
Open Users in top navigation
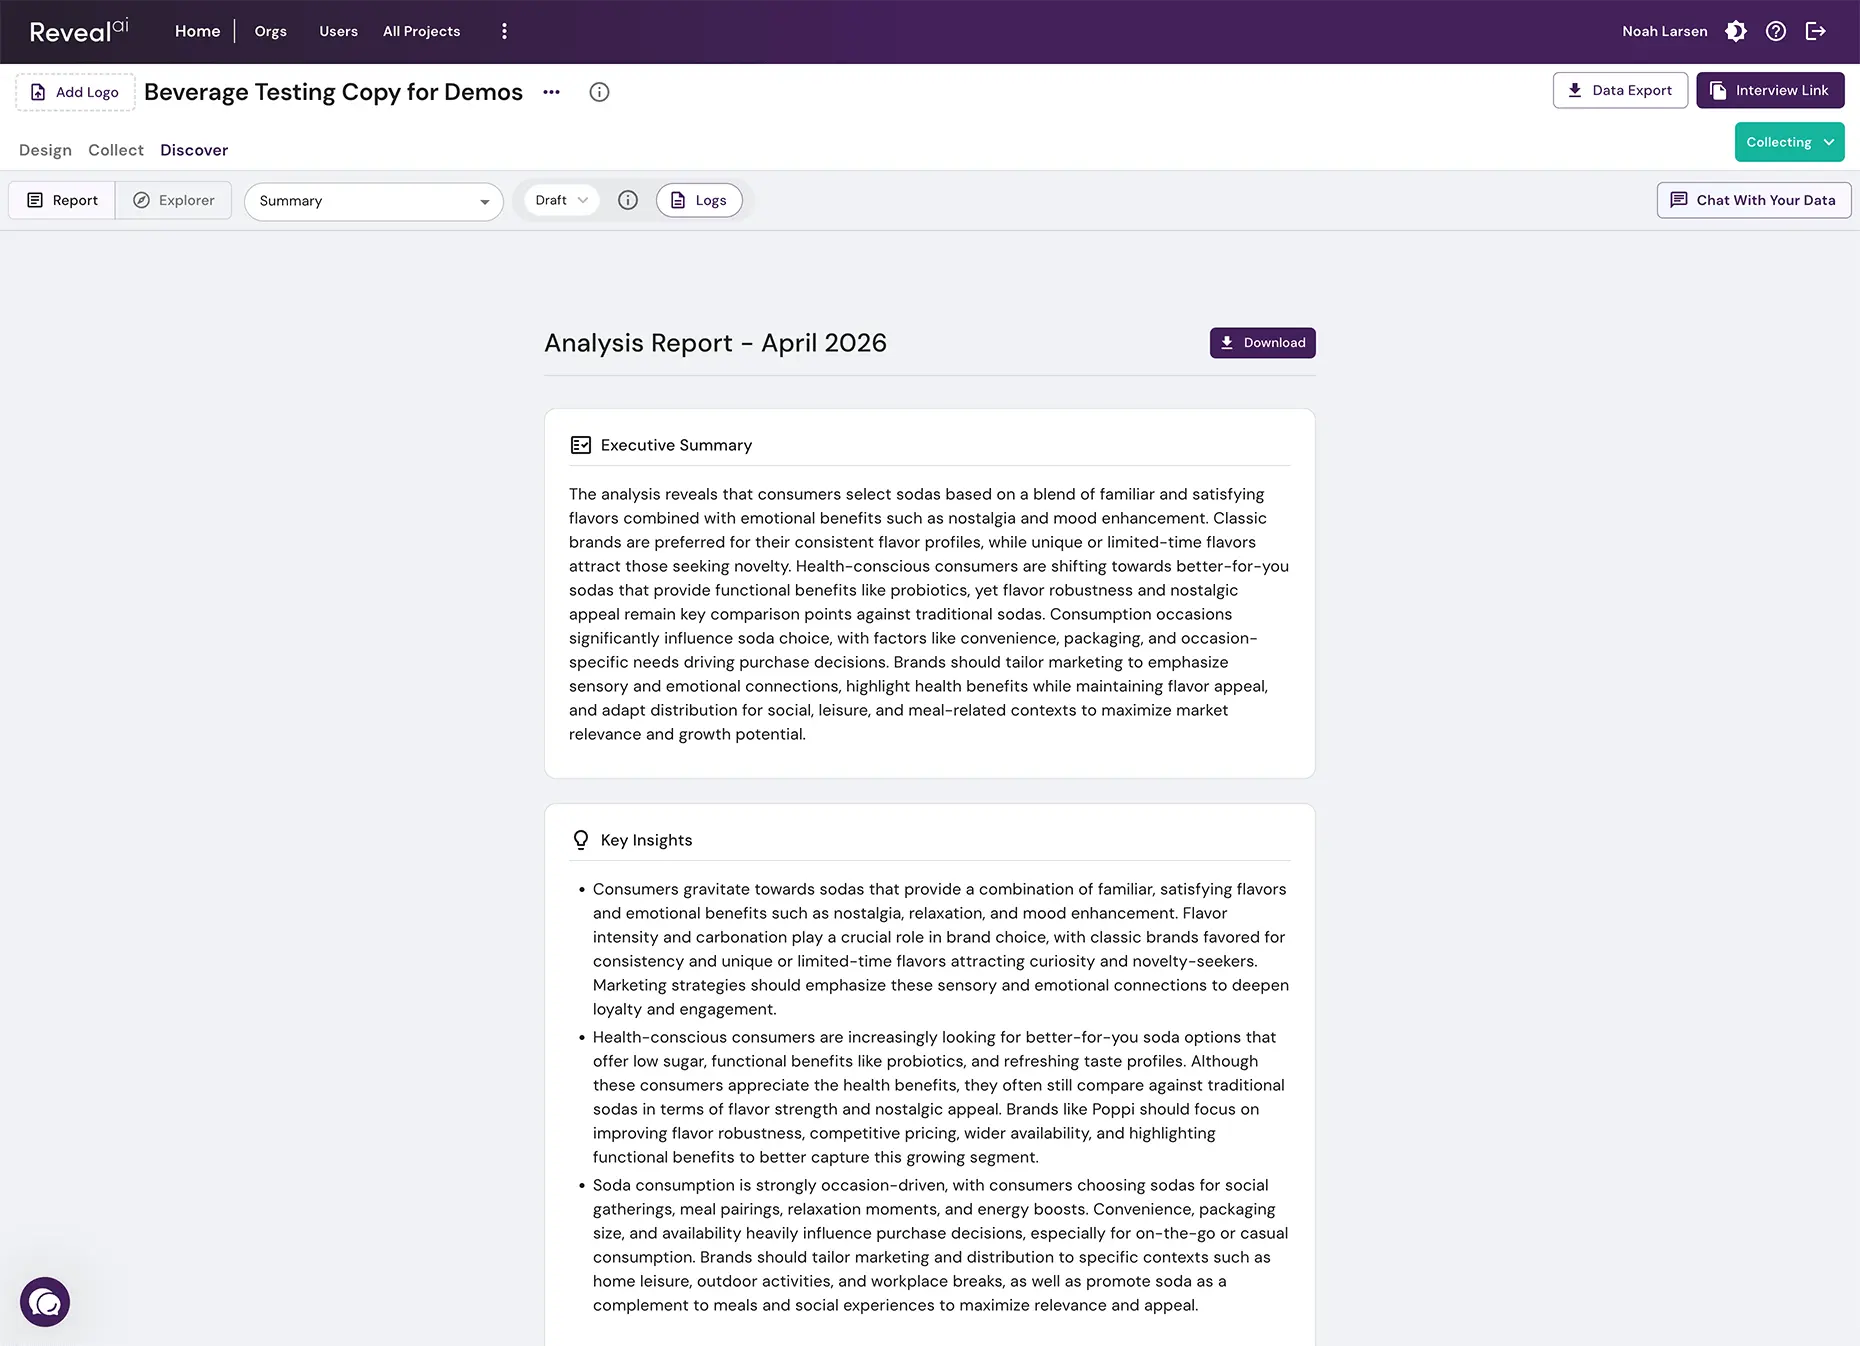338,31
